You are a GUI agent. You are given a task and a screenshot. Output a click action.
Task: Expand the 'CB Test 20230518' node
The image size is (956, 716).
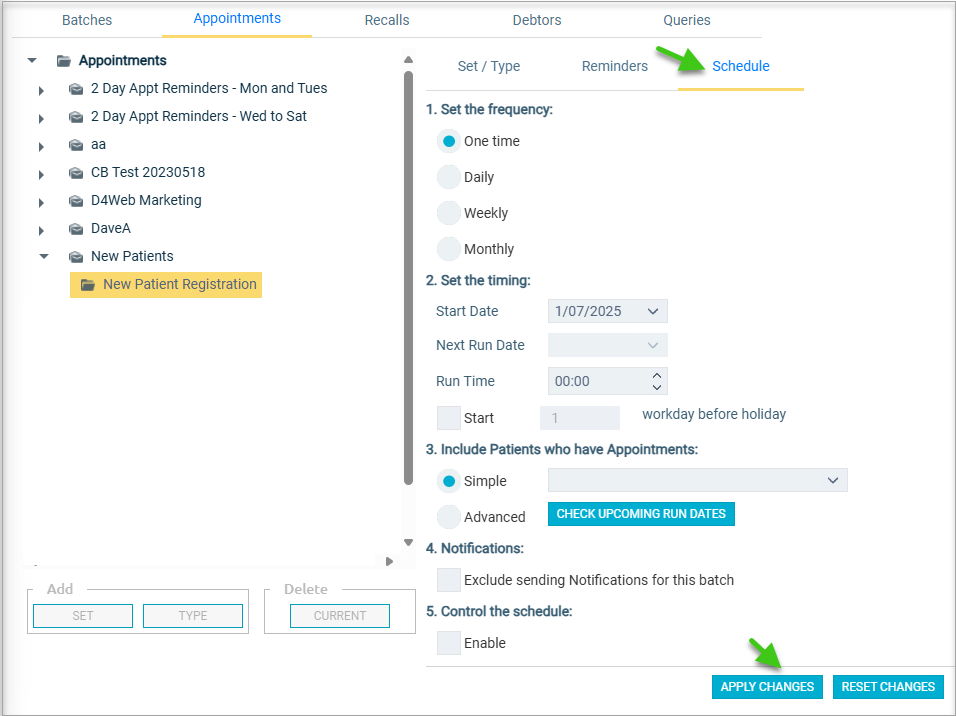pos(41,174)
